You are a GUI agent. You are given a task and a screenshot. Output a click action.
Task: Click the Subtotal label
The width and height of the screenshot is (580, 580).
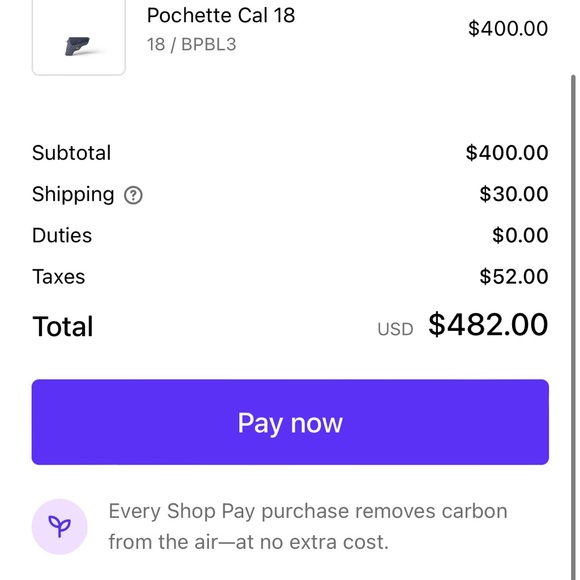tap(71, 153)
